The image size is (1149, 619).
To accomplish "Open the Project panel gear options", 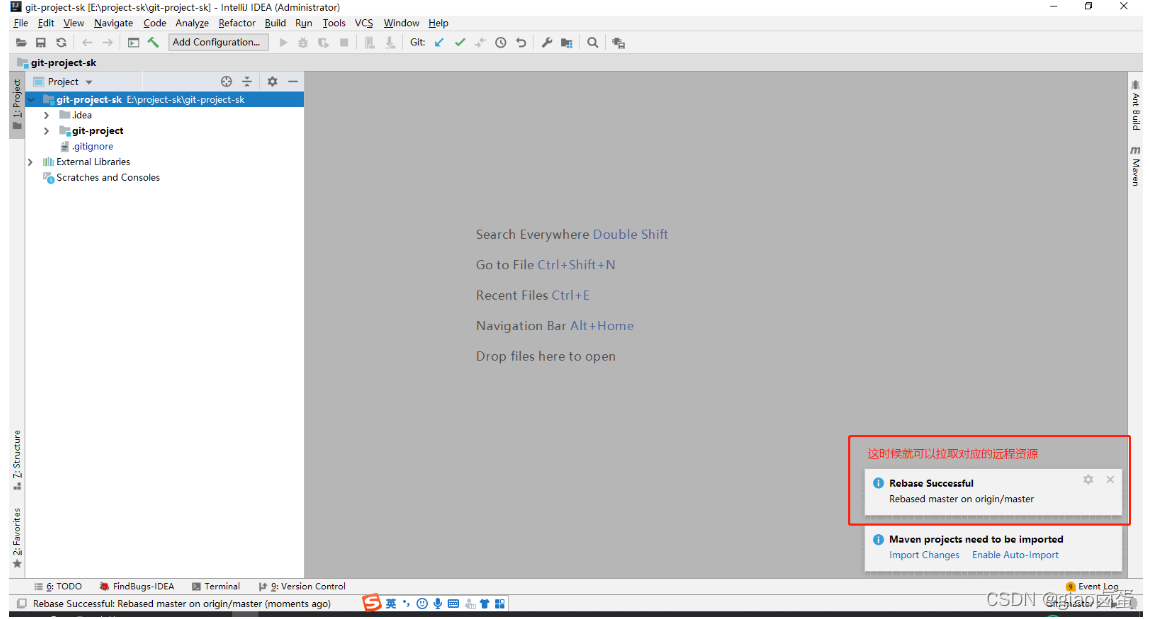I will pyautogui.click(x=272, y=81).
